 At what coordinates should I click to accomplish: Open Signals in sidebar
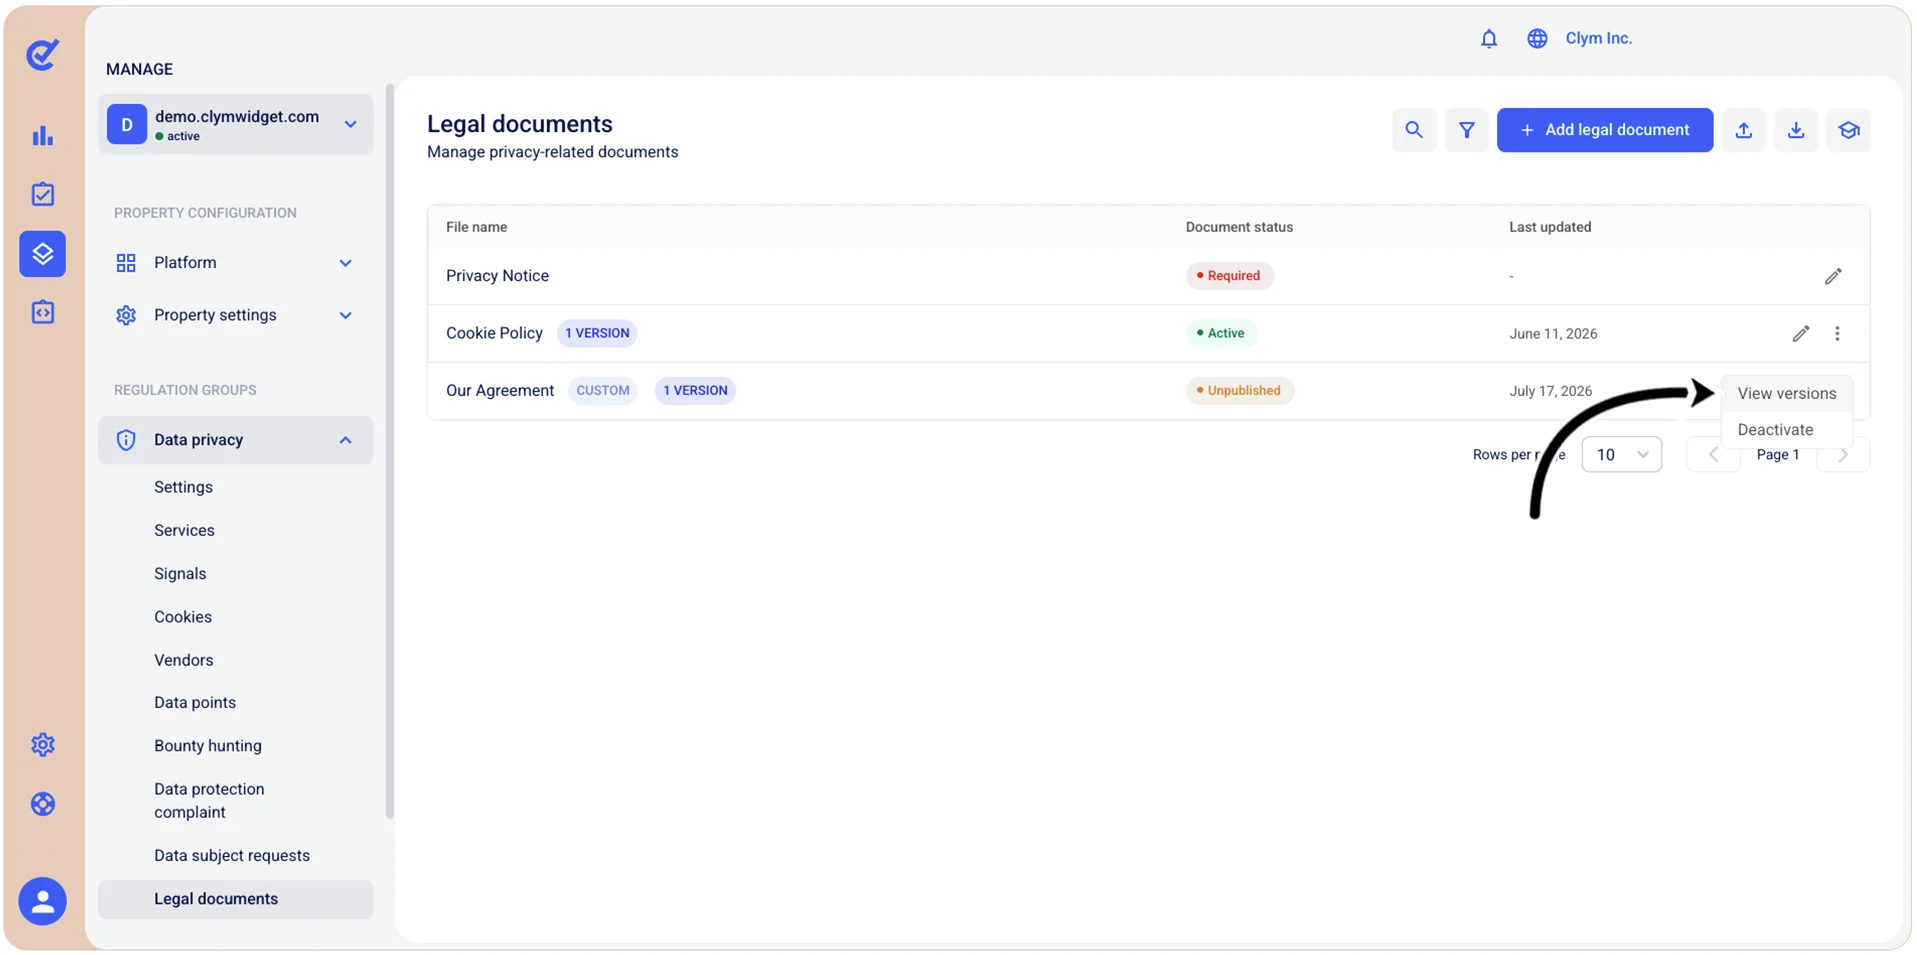[x=180, y=574]
